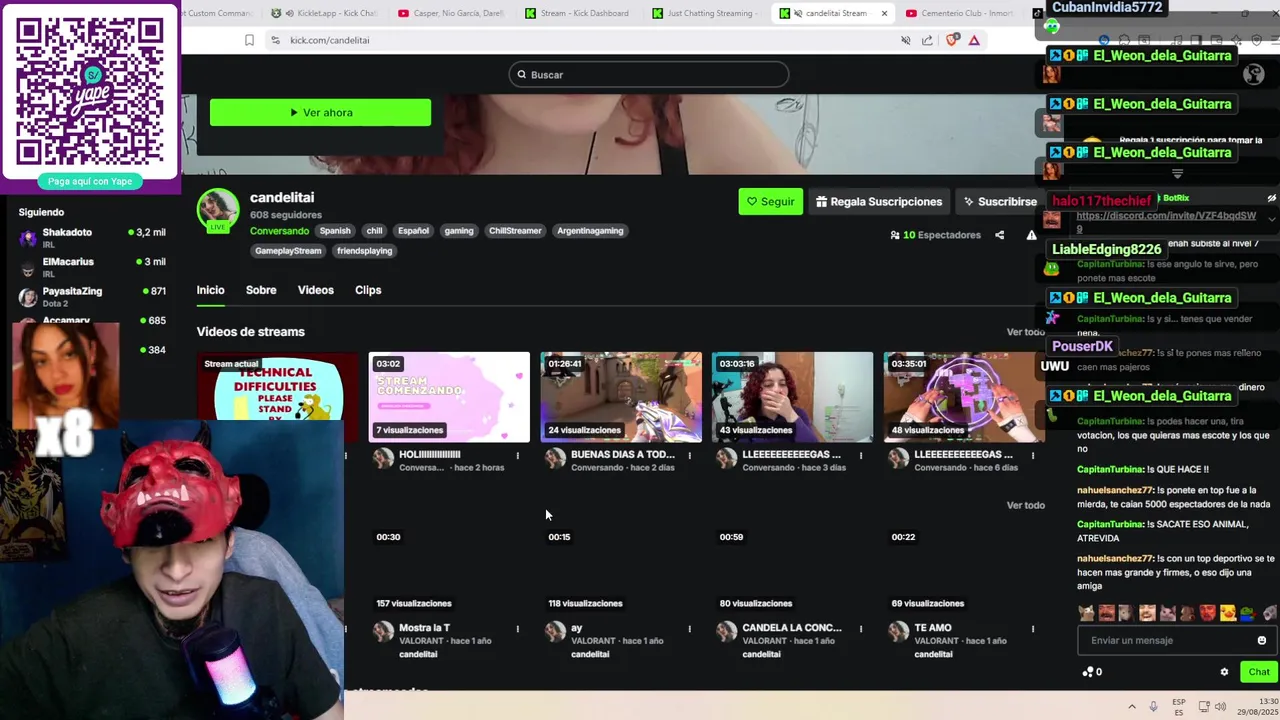
Task: Expand pinned Discord message chevron
Action: pyautogui.click(x=1271, y=218)
